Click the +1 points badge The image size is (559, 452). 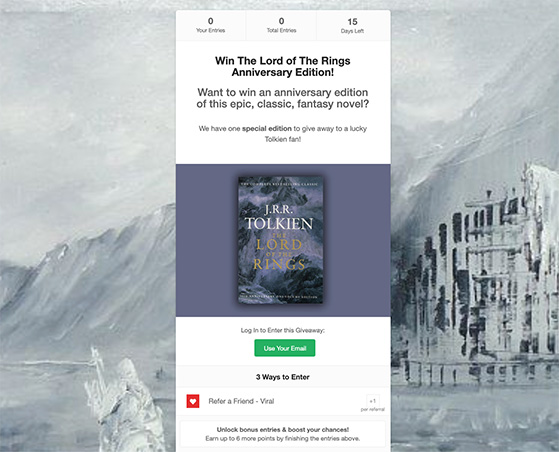373,401
